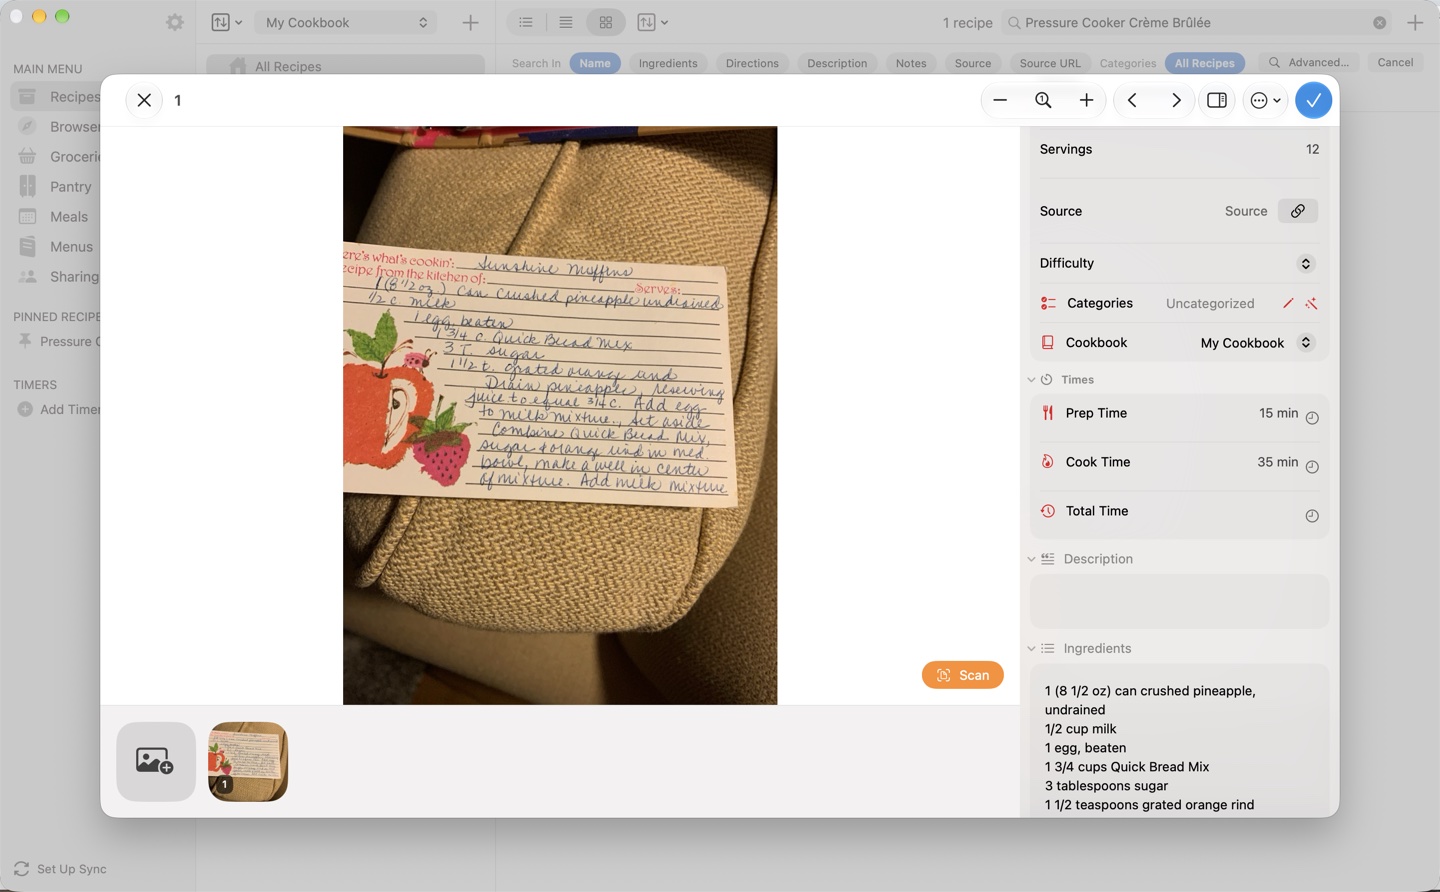Collapse the Times section
The width and height of the screenshot is (1440, 892).
[x=1031, y=380]
